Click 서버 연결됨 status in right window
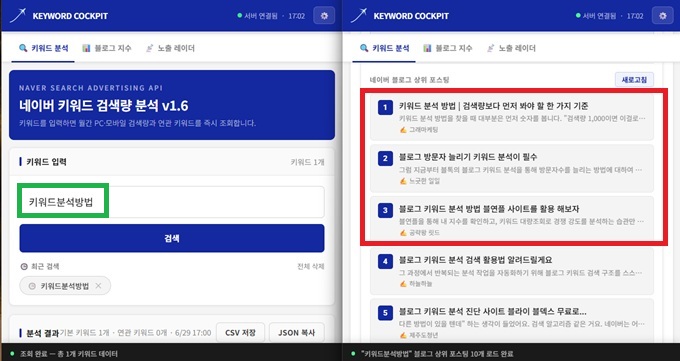 point(596,16)
